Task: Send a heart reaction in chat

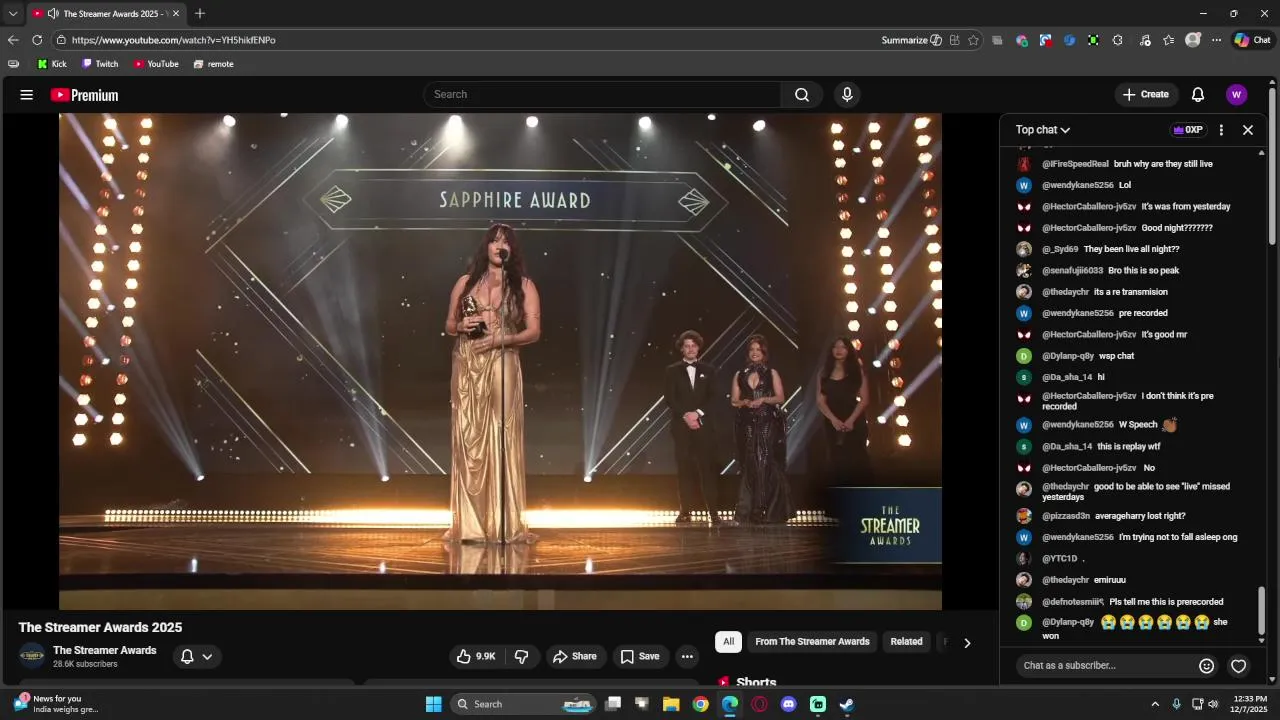Action: pos(1238,666)
